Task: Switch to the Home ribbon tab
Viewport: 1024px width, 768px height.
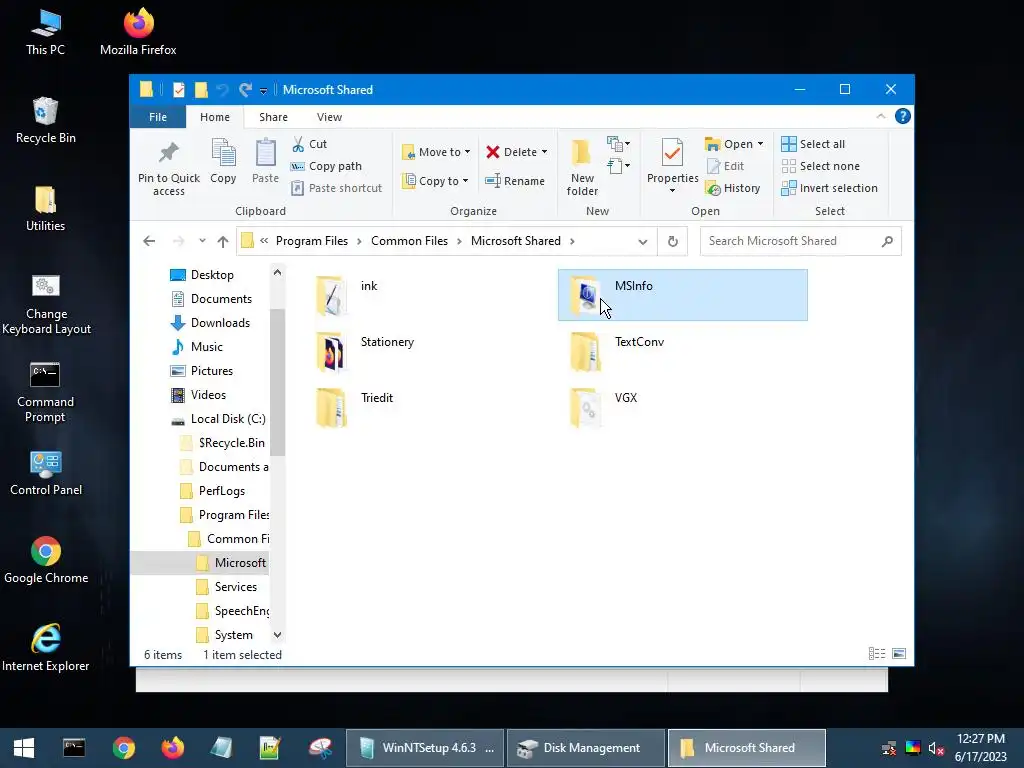Action: click(215, 117)
